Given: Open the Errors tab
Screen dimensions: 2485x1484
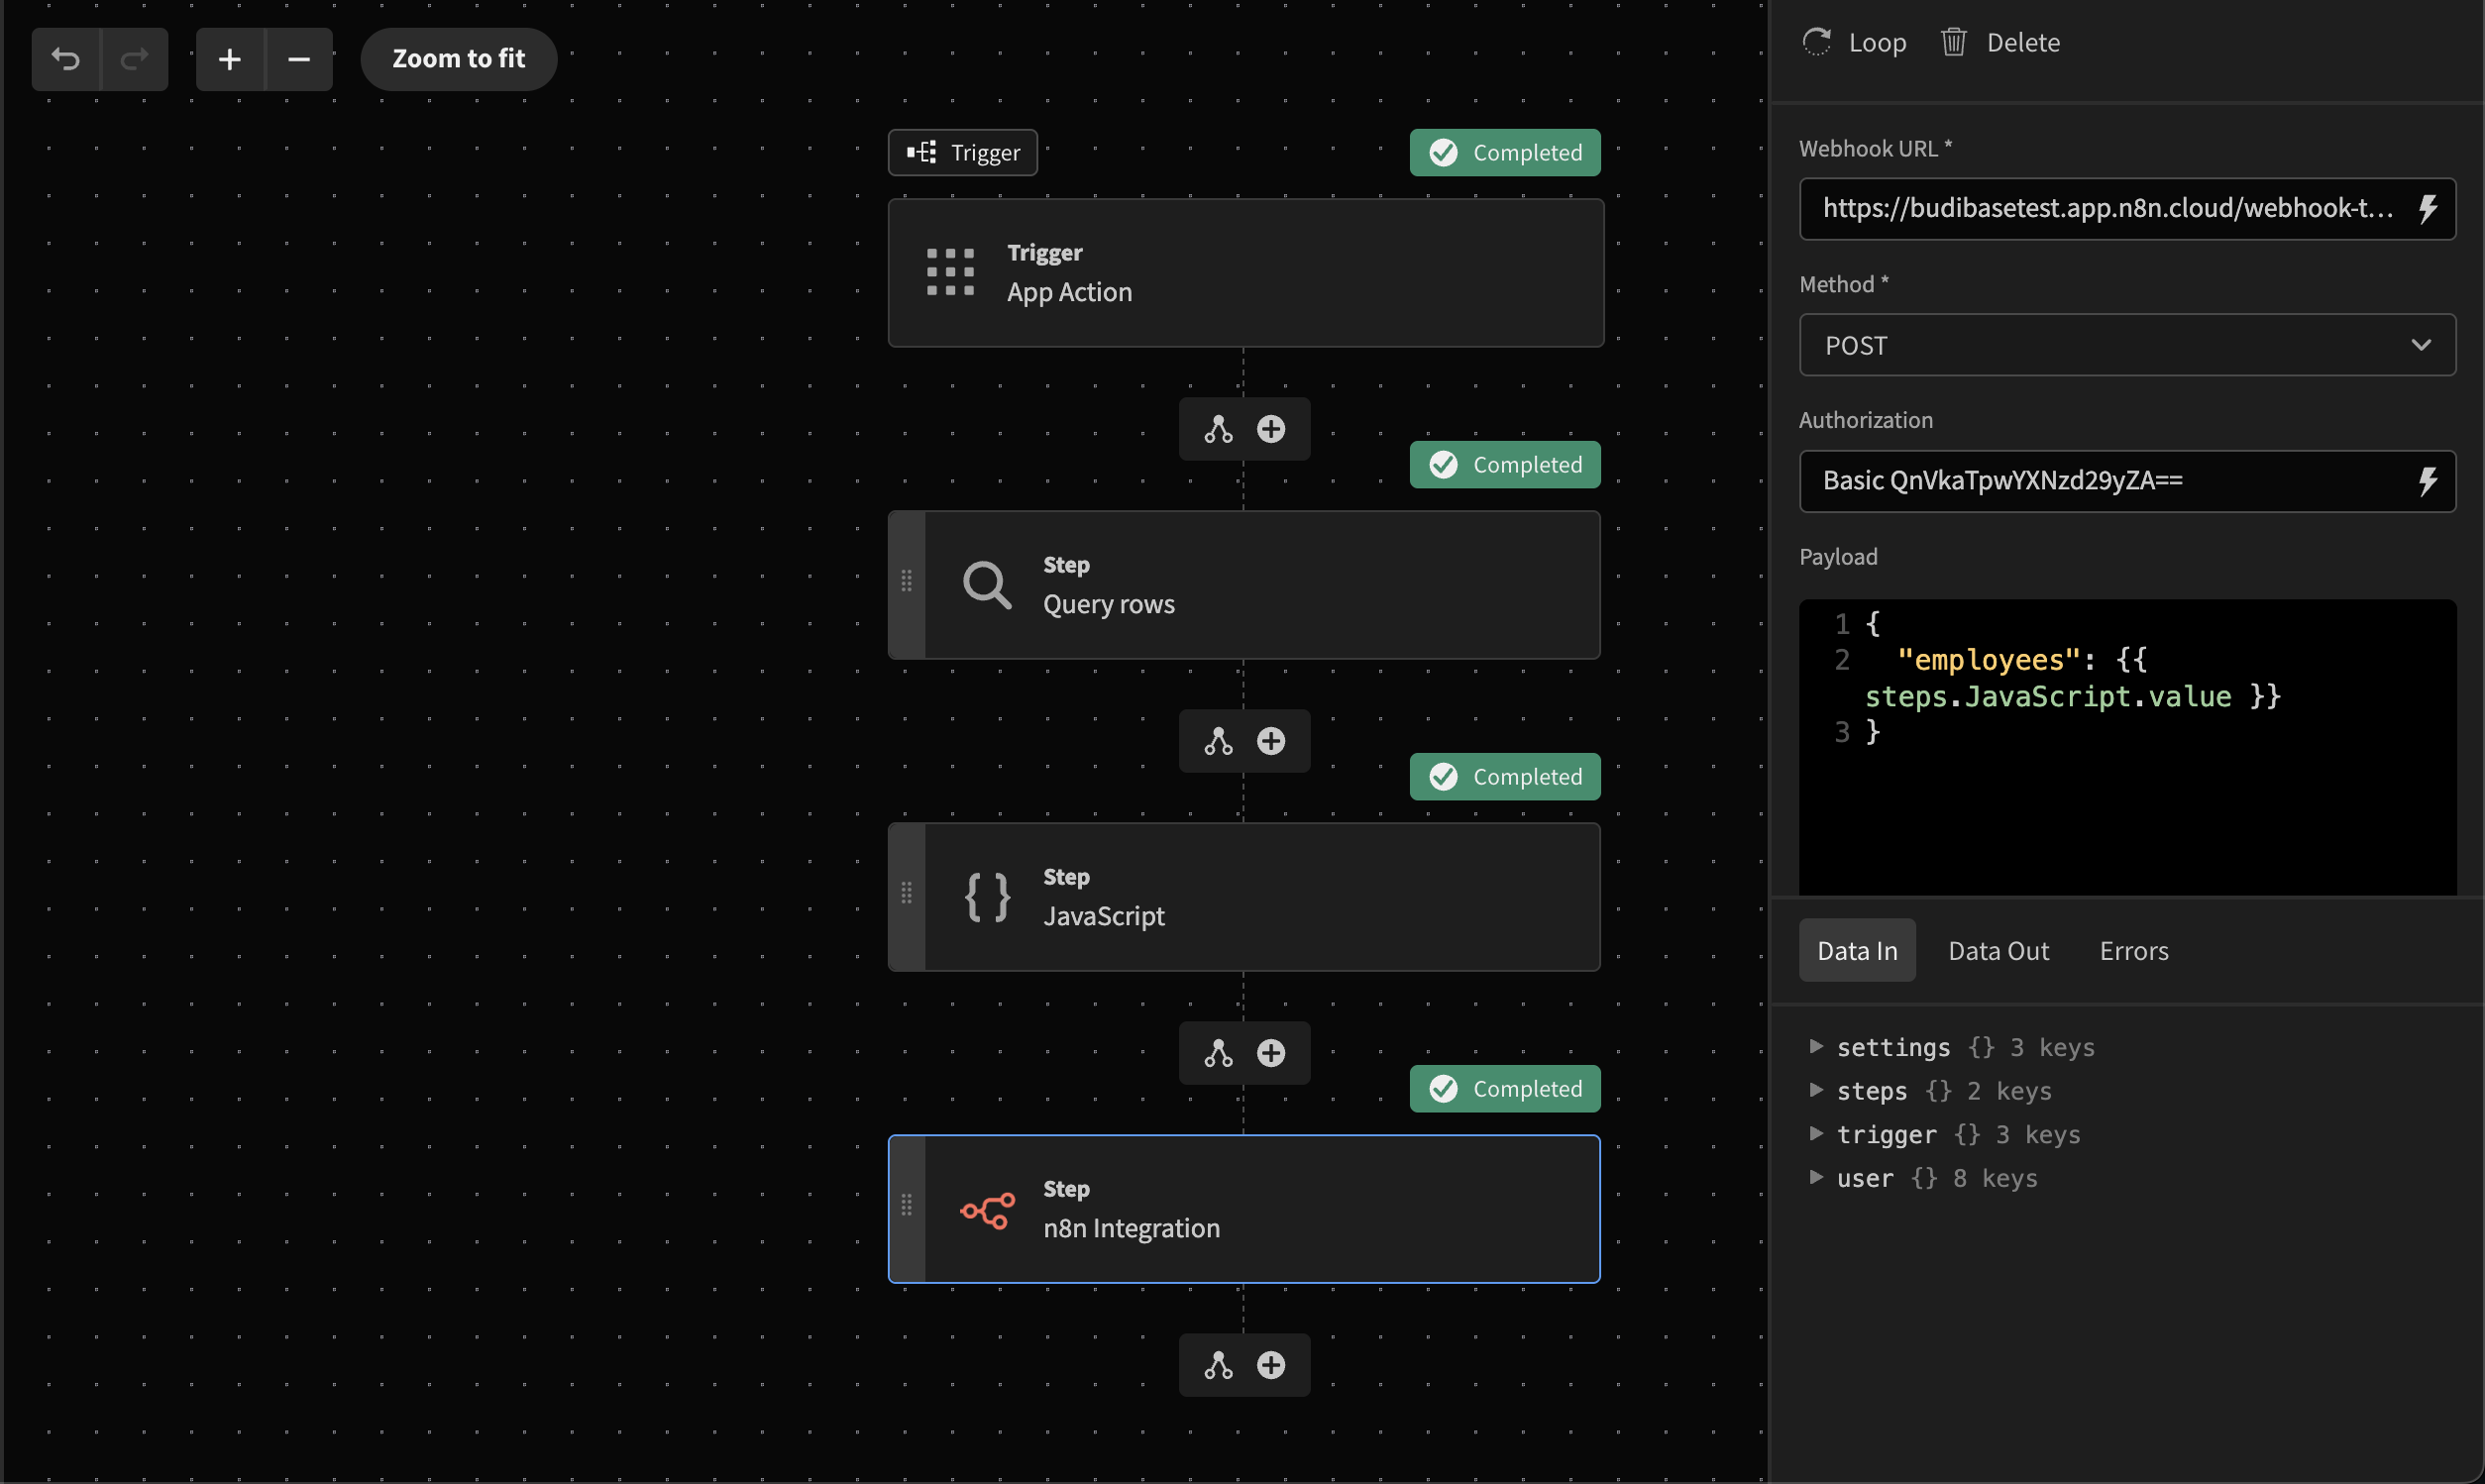Looking at the screenshot, I should 2133,951.
